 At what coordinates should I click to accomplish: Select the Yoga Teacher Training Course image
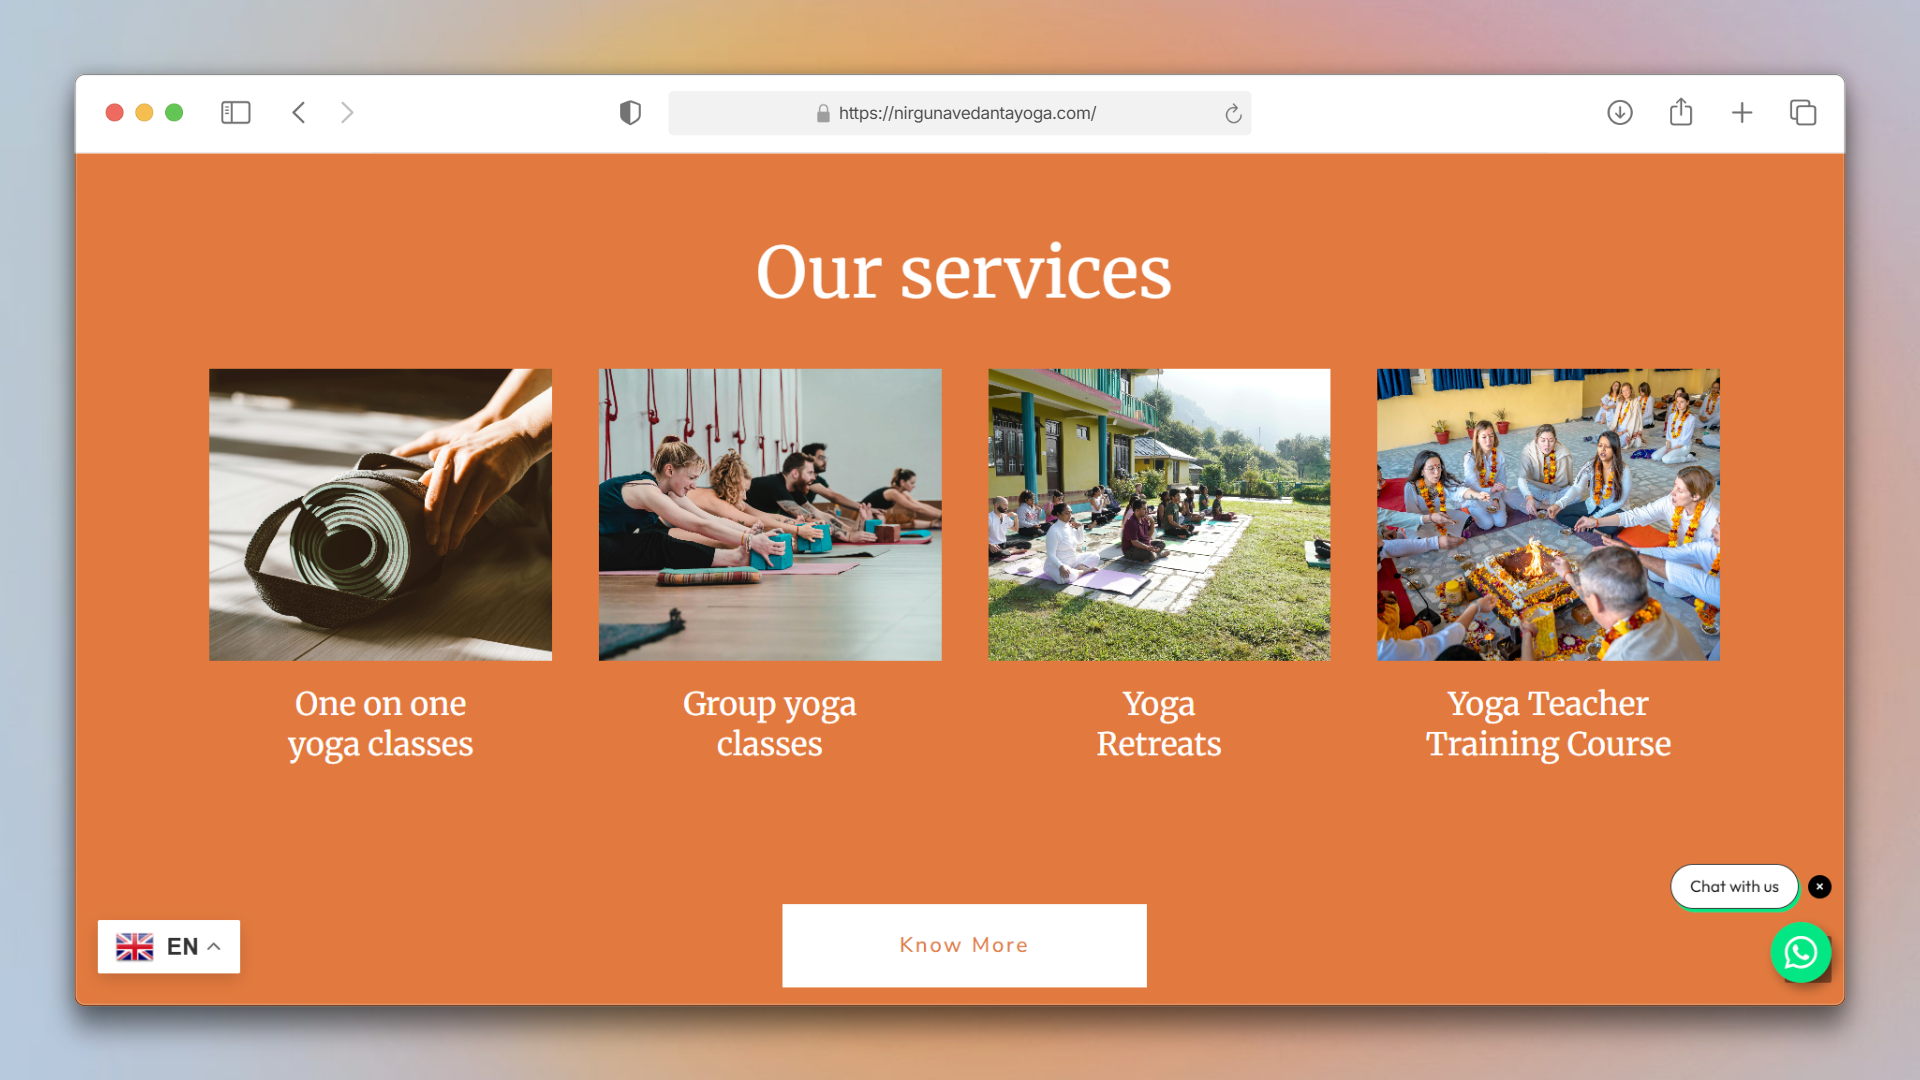[1548, 514]
